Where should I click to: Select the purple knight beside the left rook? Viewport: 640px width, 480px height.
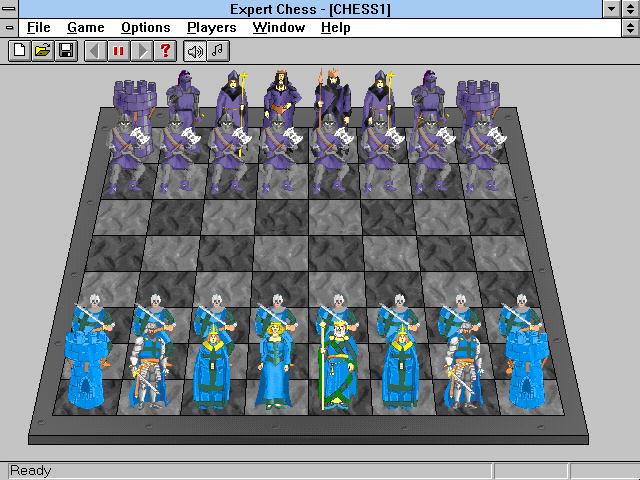click(x=184, y=95)
